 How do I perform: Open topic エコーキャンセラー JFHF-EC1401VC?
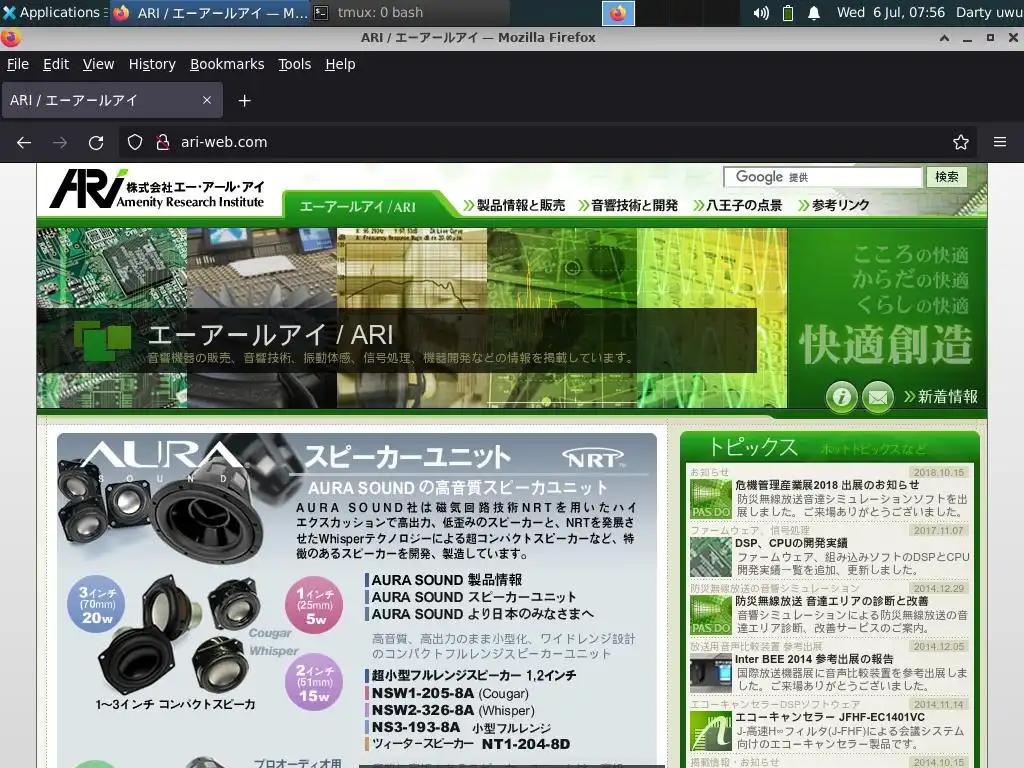coord(829,717)
